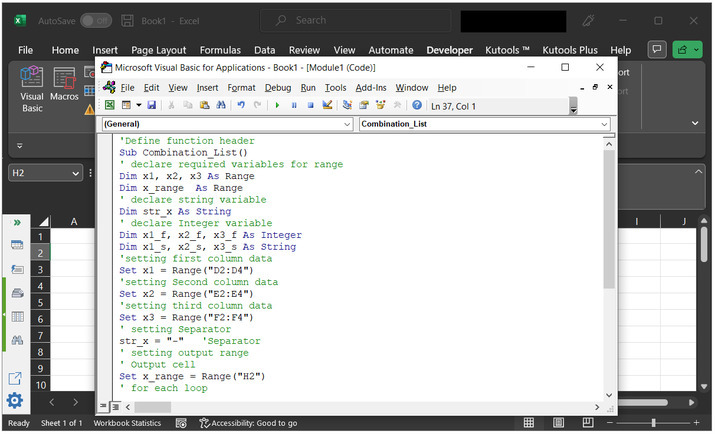Click the Find binoculars icon in VBA toolbar
Image resolution: width=715 pixels, height=434 pixels.
point(219,105)
